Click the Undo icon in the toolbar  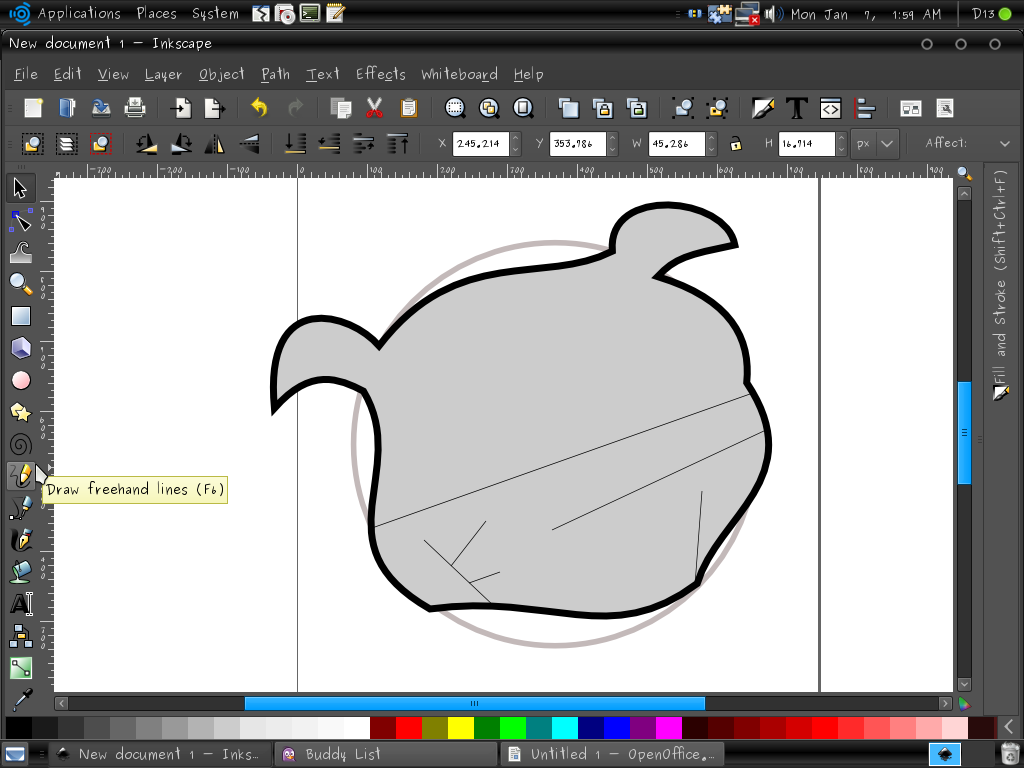pyautogui.click(x=258, y=107)
